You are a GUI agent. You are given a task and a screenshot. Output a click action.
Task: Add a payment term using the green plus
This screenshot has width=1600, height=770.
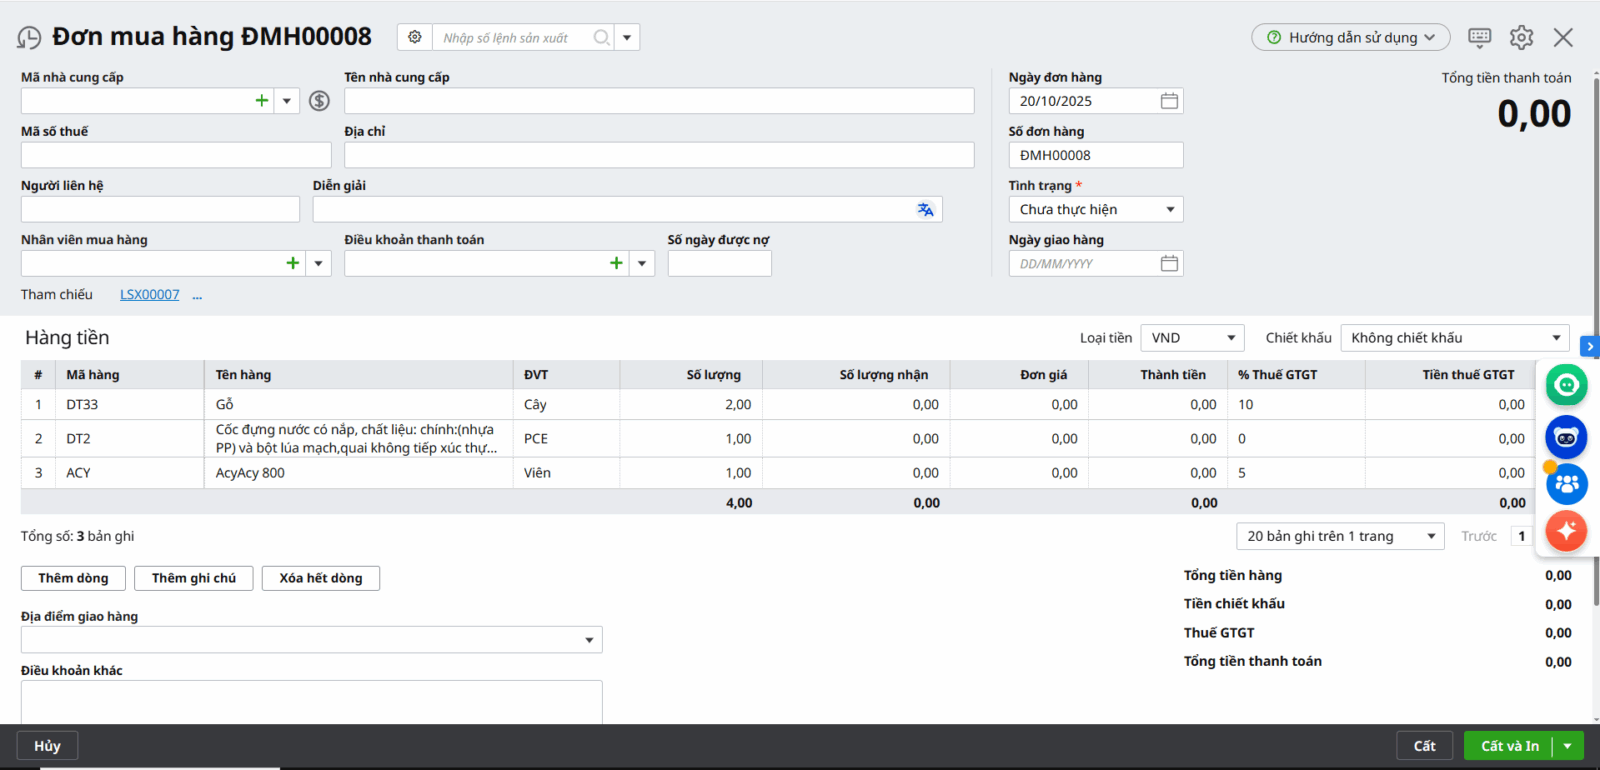click(616, 263)
